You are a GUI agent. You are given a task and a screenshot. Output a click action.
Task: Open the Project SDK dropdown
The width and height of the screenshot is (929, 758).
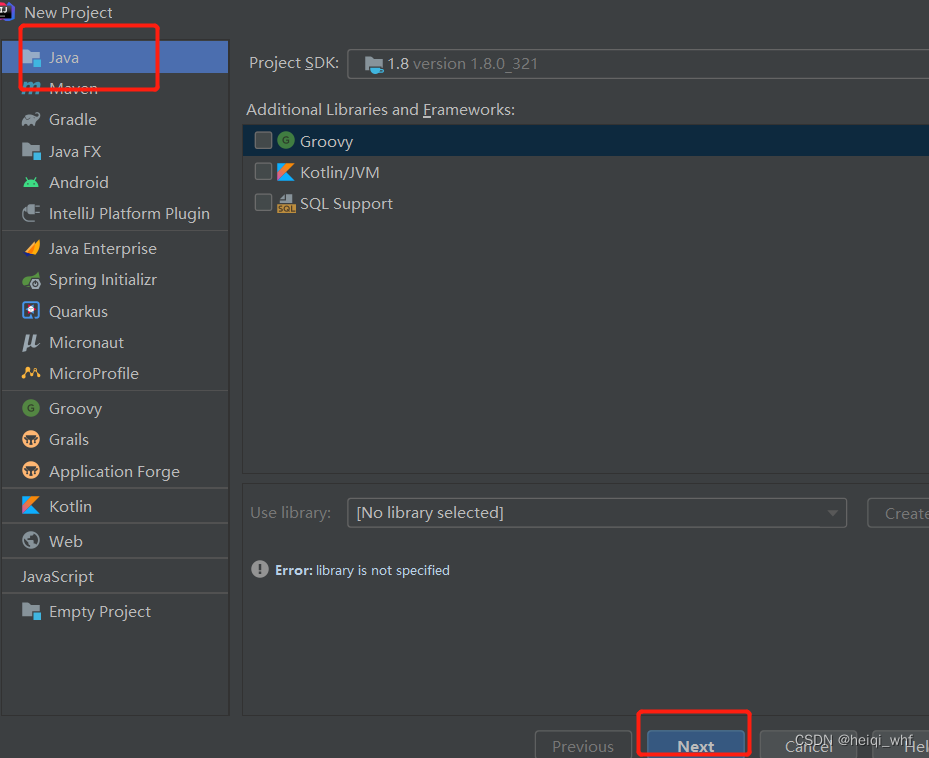coord(638,64)
